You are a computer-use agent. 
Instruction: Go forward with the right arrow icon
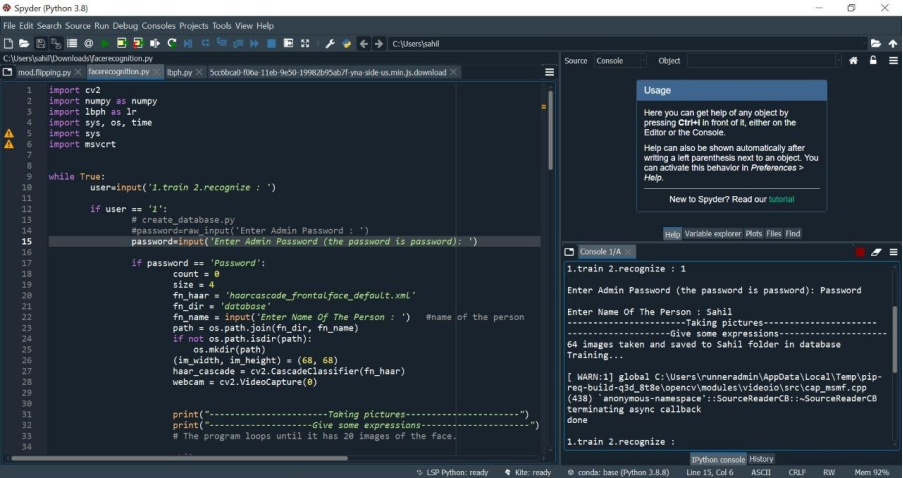tap(378, 43)
